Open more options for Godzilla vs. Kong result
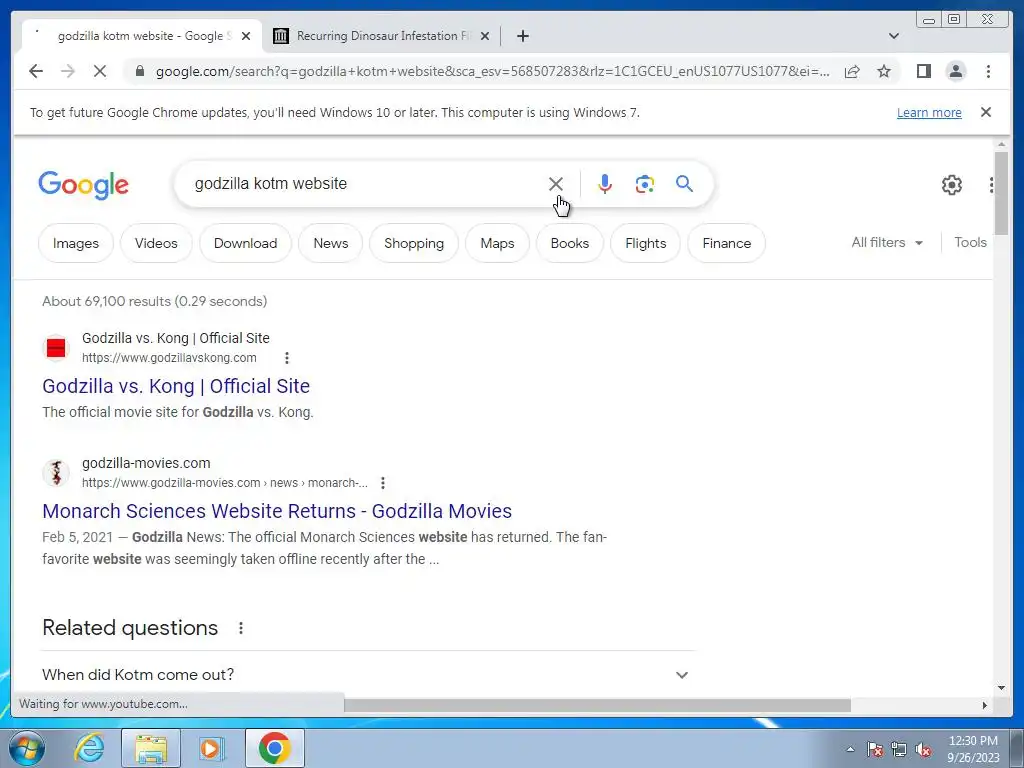Image resolution: width=1024 pixels, height=768 pixels. pos(287,358)
